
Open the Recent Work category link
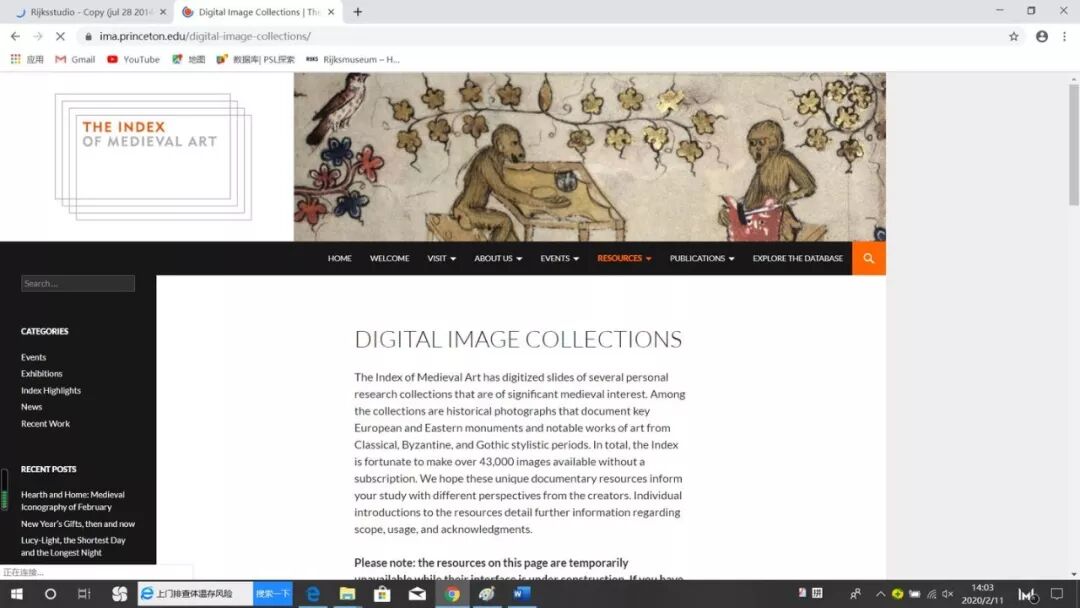[45, 424]
